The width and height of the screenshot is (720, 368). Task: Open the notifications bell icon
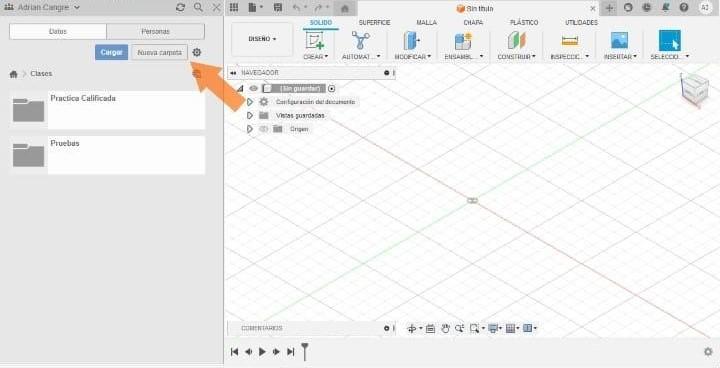[665, 7]
